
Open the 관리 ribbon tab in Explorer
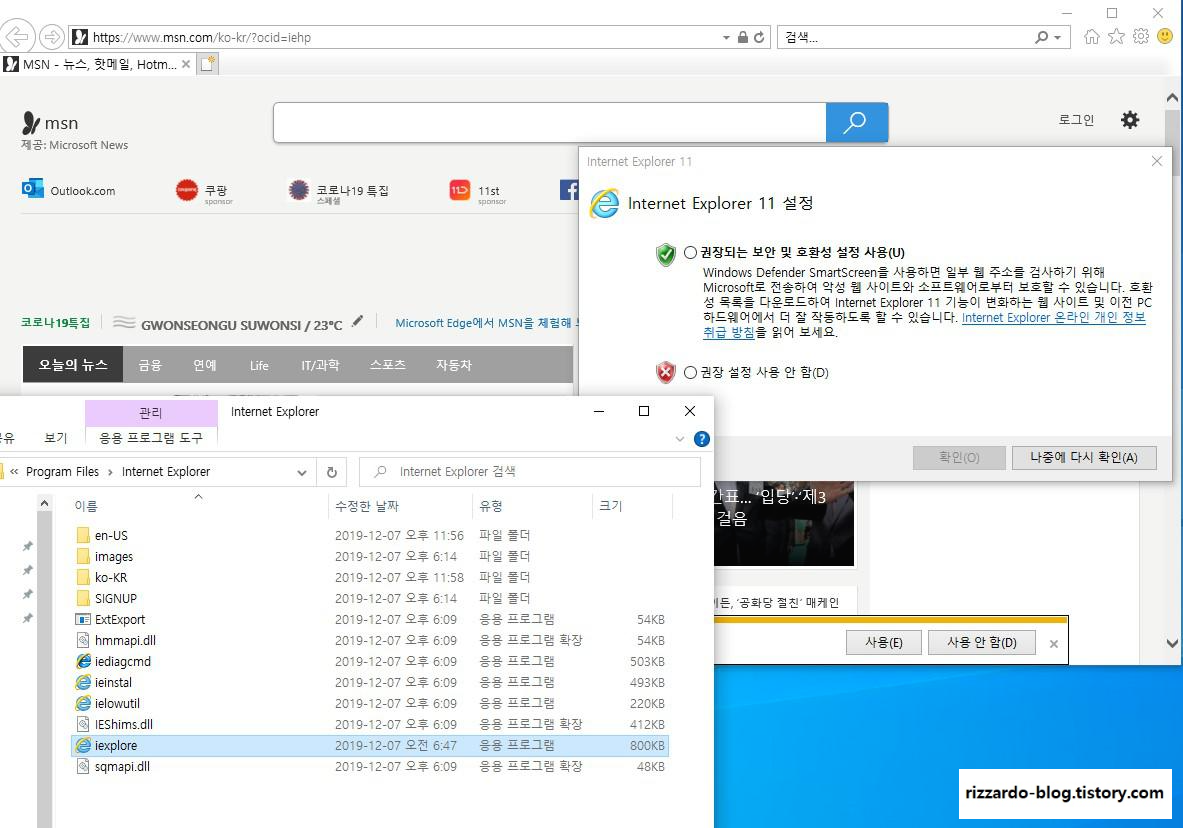150,413
